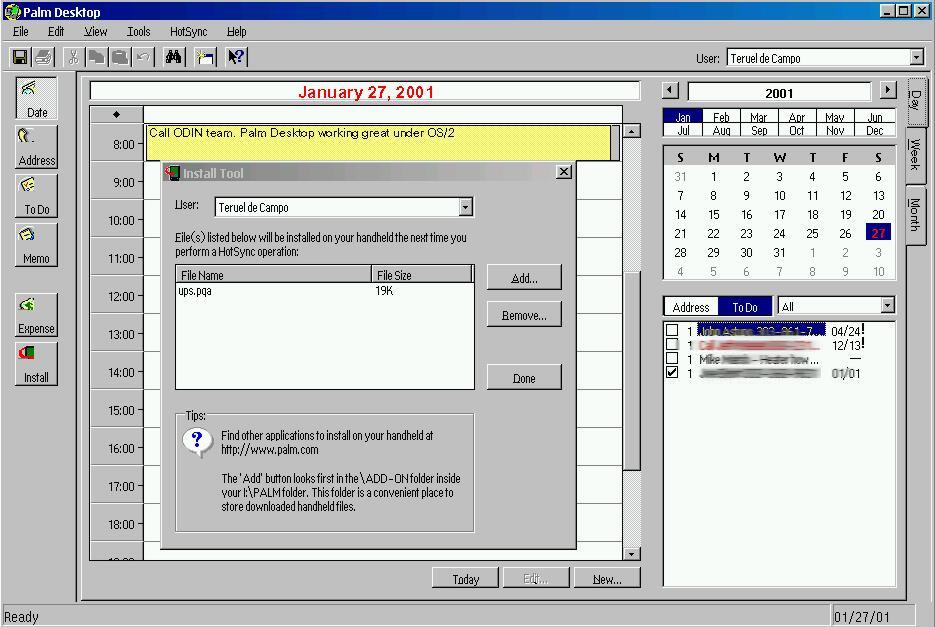Open Find with the binoculars icon
Screen dimensions: 935x627
pos(174,57)
